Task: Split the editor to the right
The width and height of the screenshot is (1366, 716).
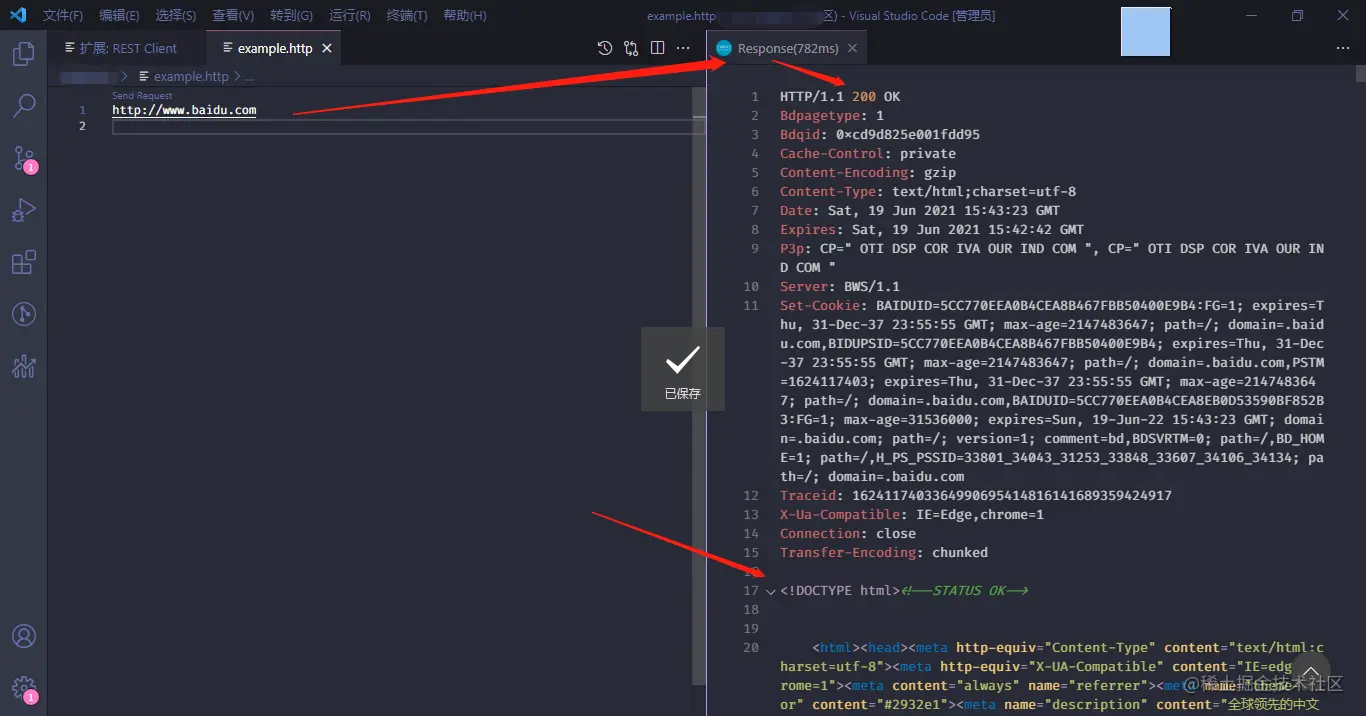Action: pos(657,48)
